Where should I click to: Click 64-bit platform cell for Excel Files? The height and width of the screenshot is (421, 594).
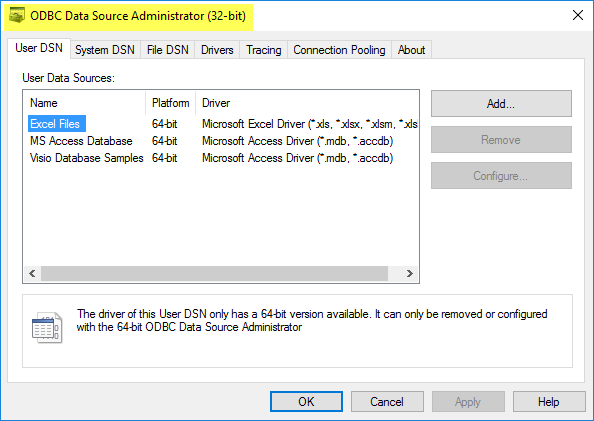coord(164,124)
